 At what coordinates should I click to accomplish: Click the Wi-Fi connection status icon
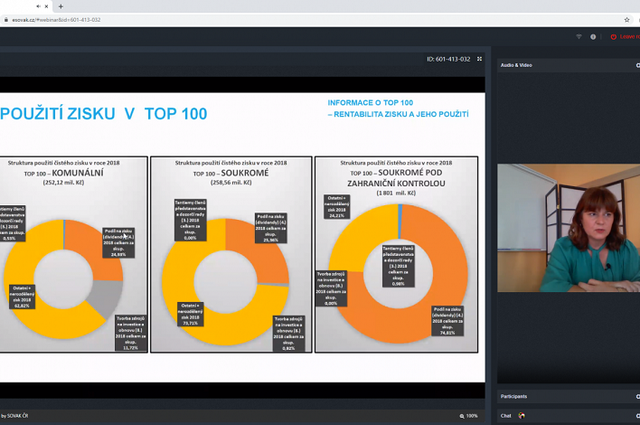click(578, 36)
